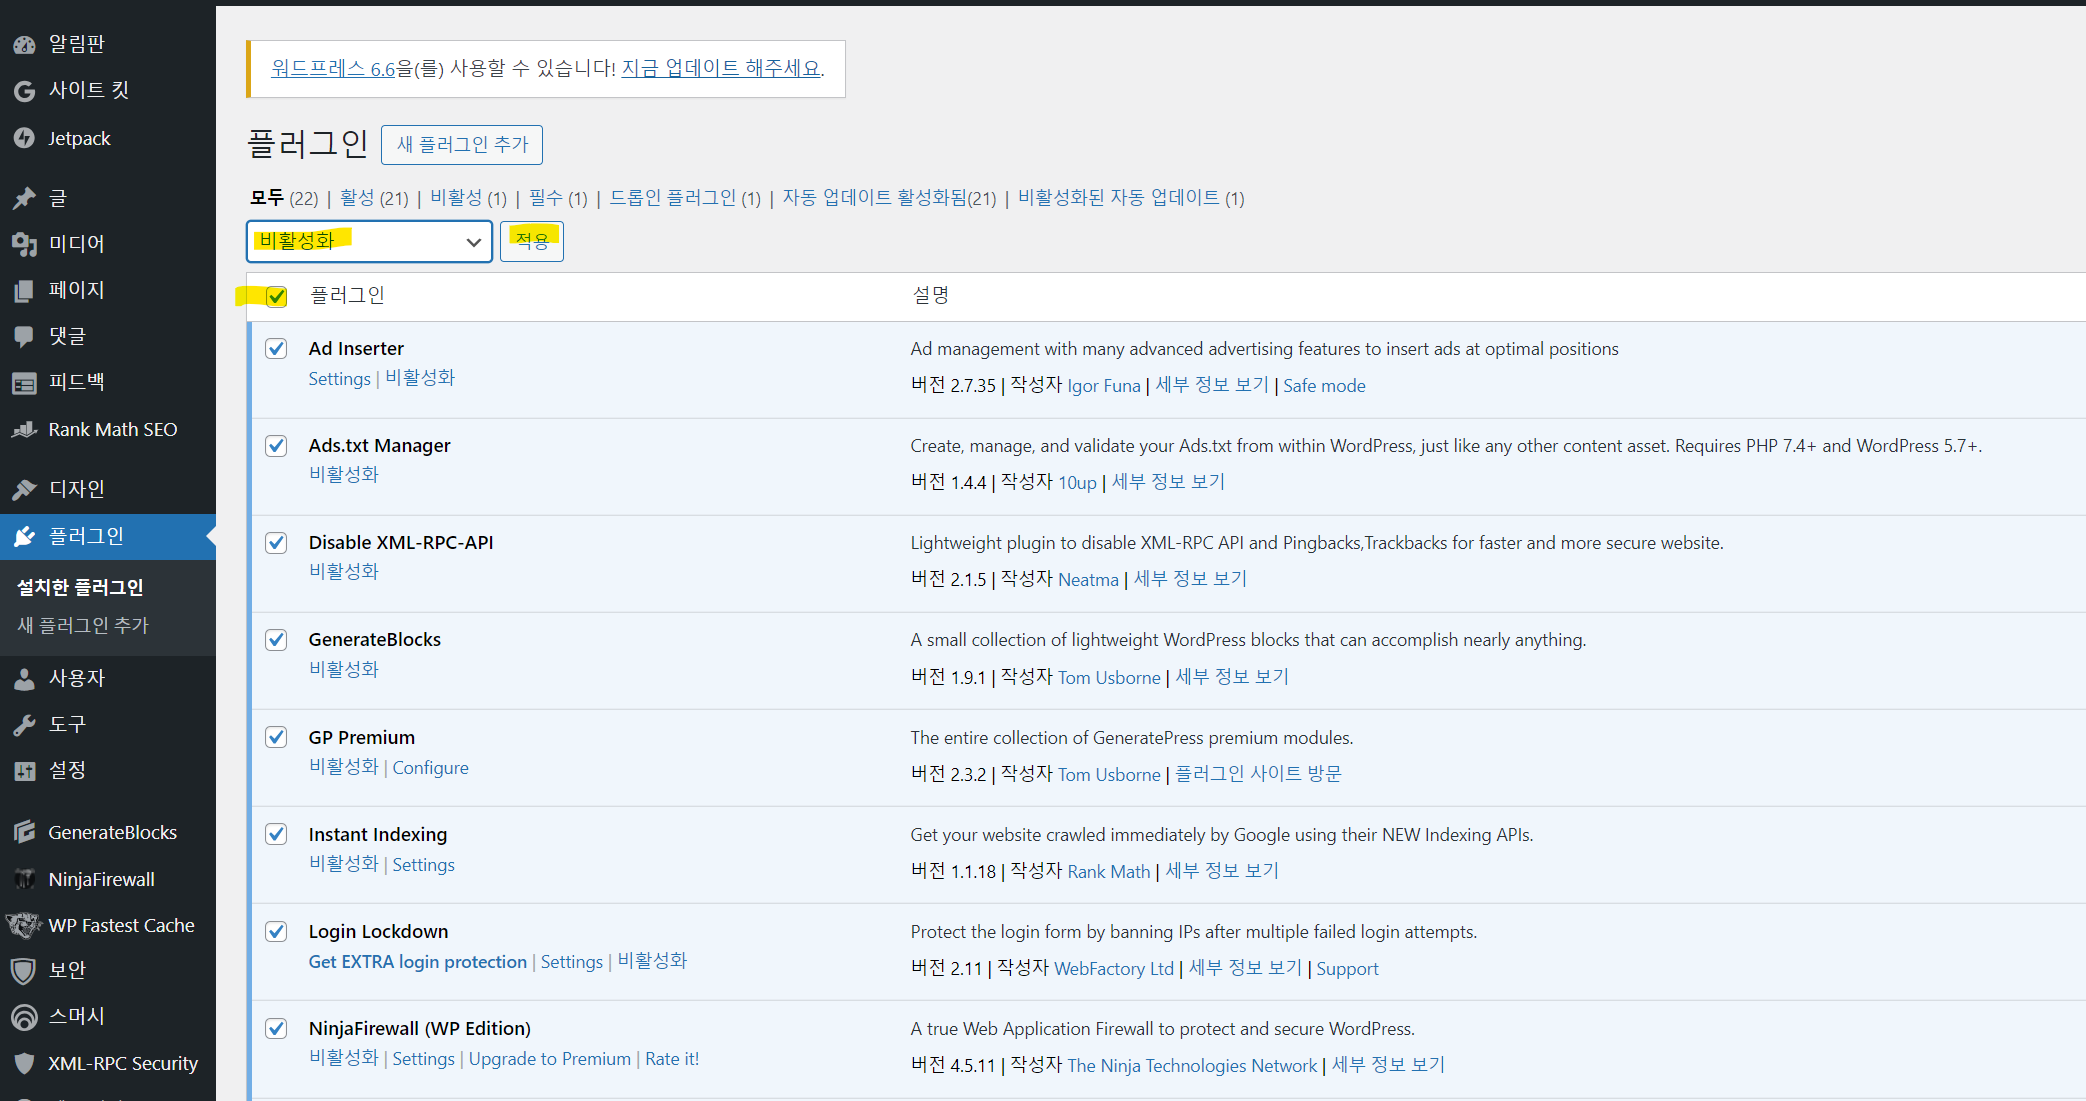Image resolution: width=2086 pixels, height=1101 pixels.
Task: Follow the 지금 업데이트 해주세요 link
Action: [x=721, y=68]
